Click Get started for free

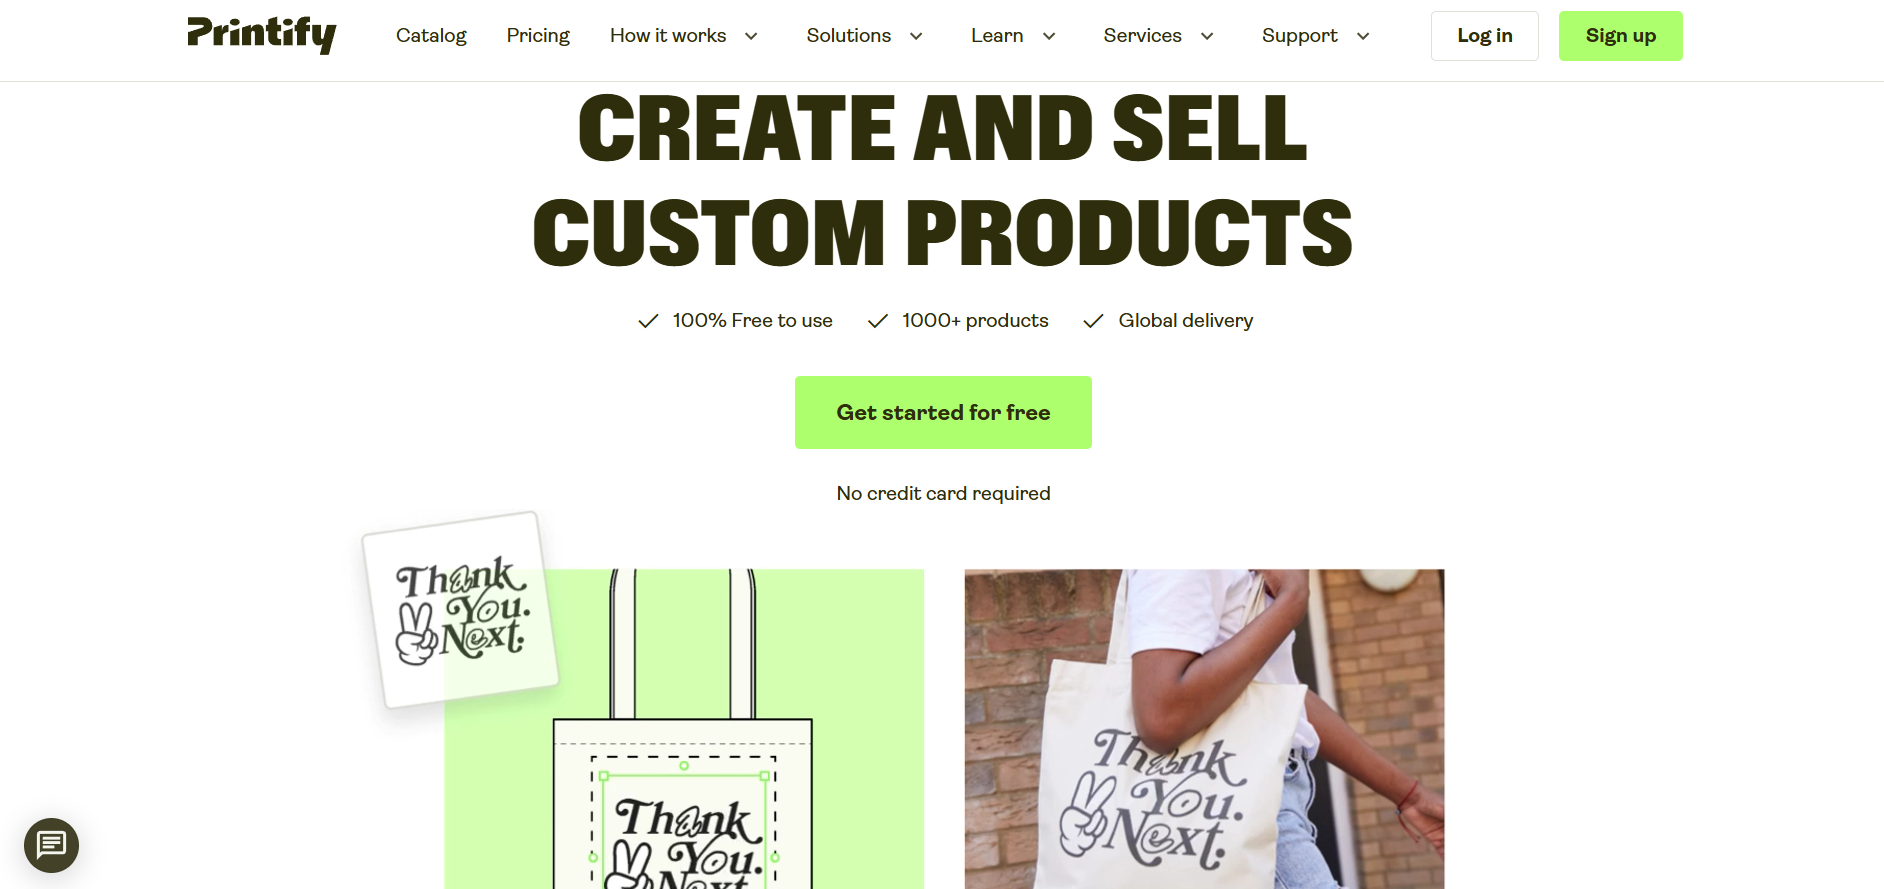943,412
